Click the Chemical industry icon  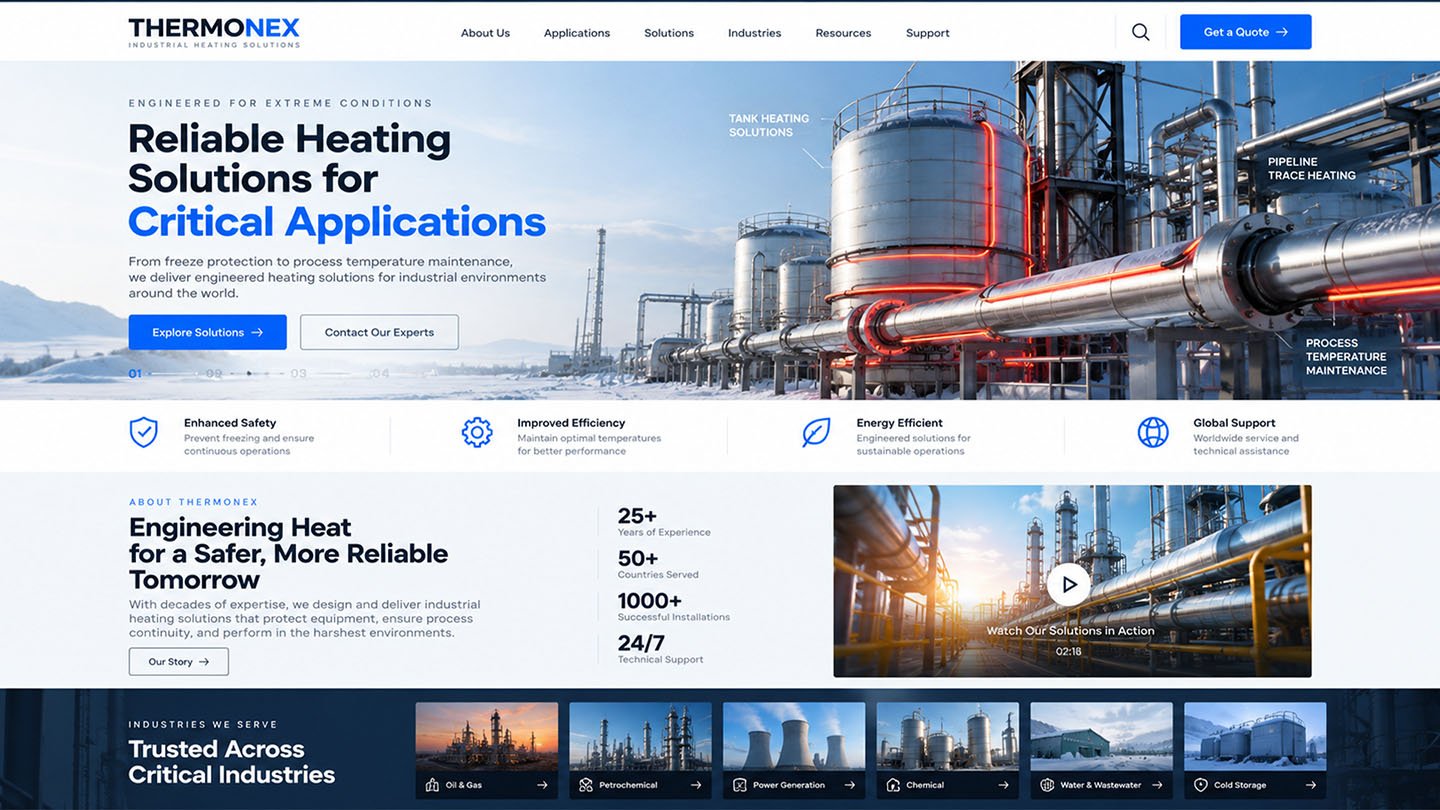(x=893, y=785)
